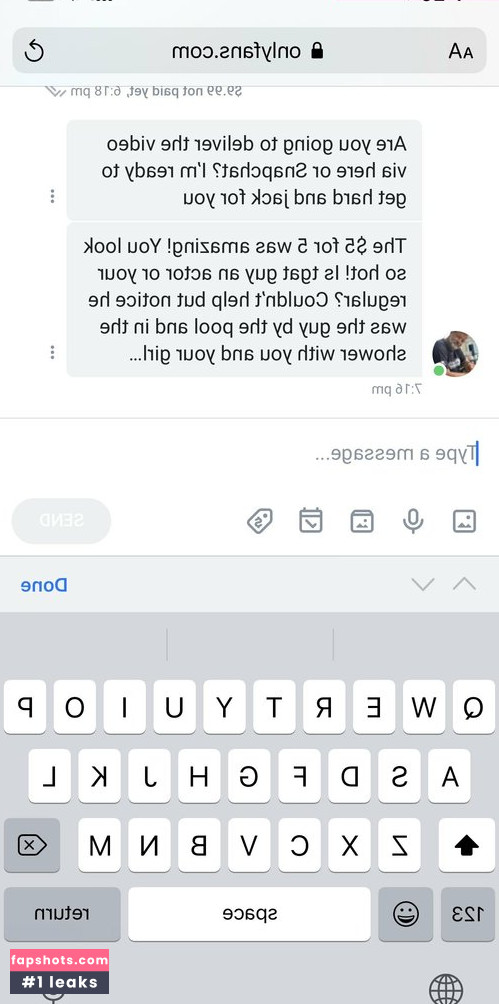The height and width of the screenshot is (1004, 499).
Task: Tap the SEND button
Action: (x=61, y=521)
